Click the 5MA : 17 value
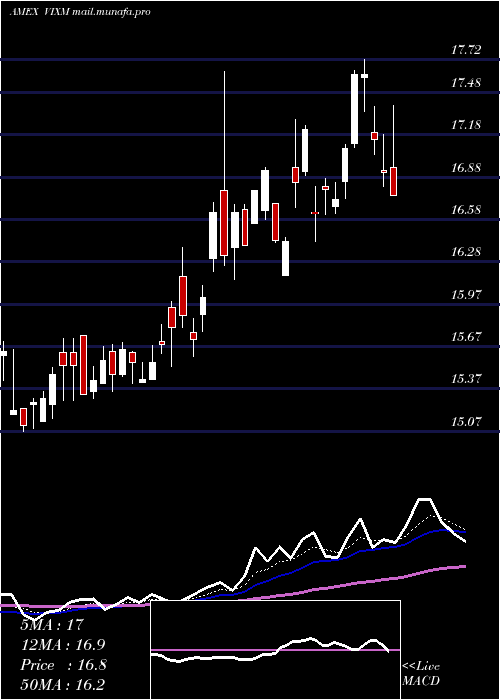 point(52,625)
